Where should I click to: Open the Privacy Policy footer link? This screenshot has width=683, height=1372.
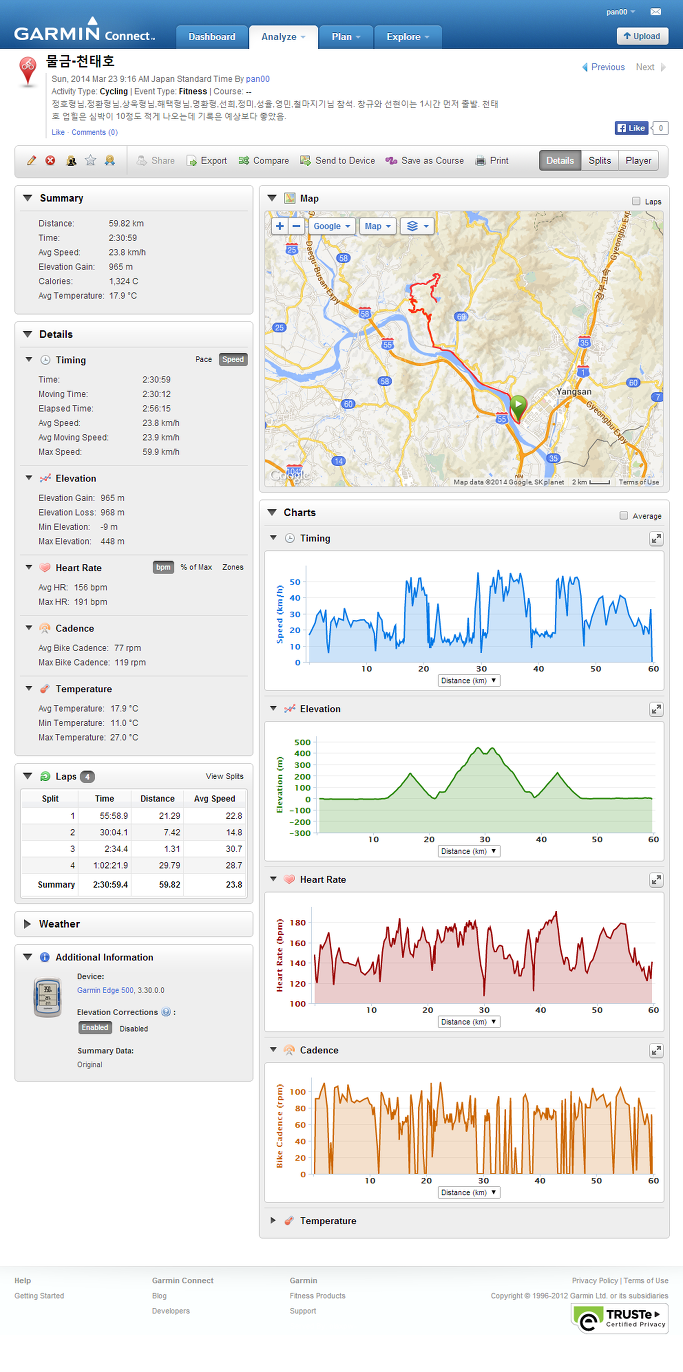(595, 1280)
